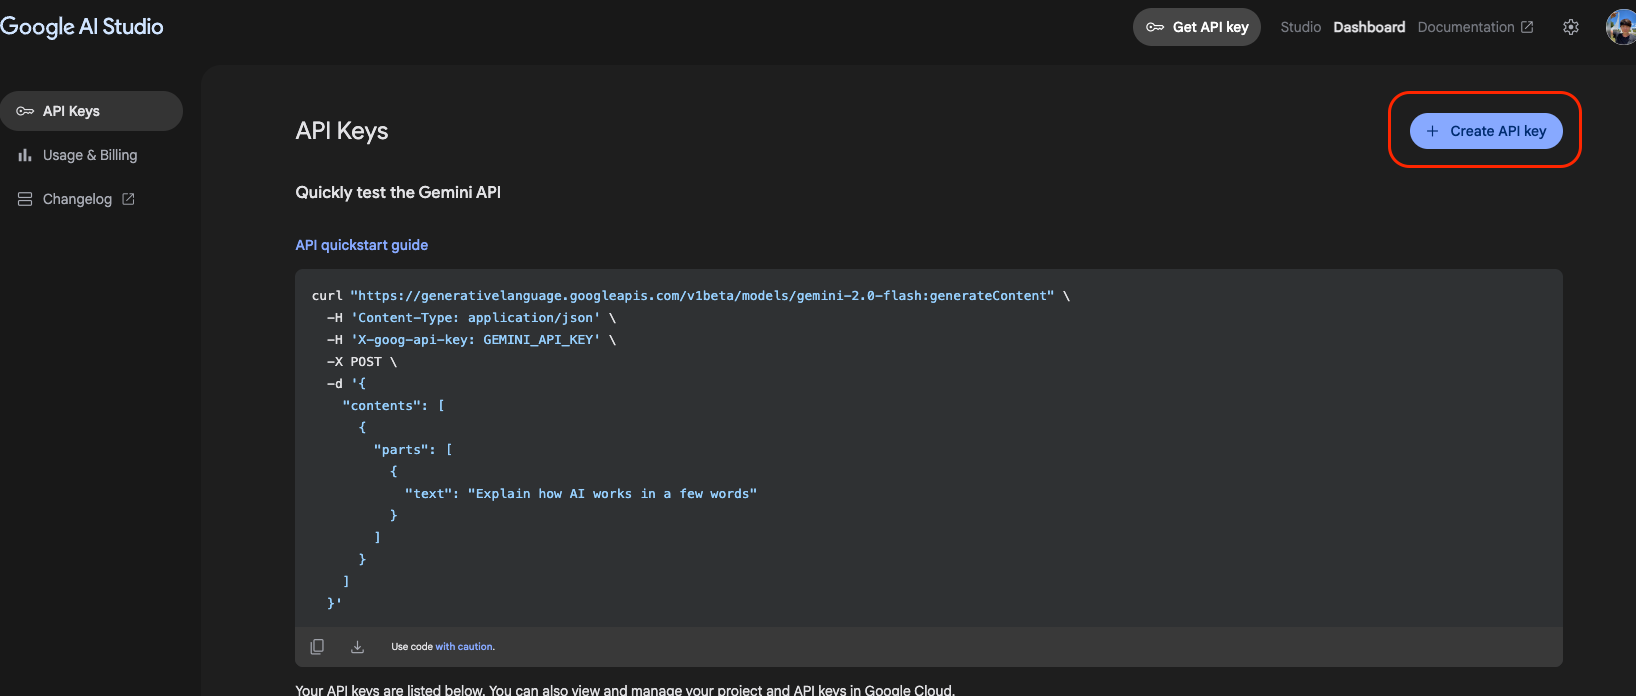
Task: Switch to the Dashboard tab
Action: coord(1369,27)
